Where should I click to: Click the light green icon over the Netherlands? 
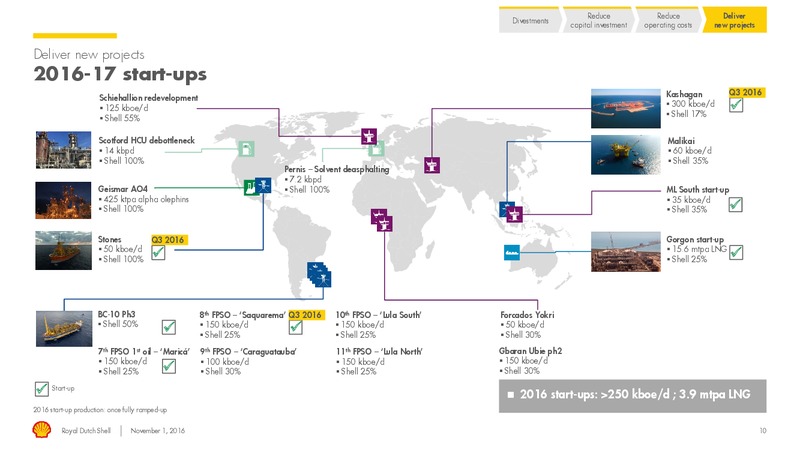pos(377,148)
